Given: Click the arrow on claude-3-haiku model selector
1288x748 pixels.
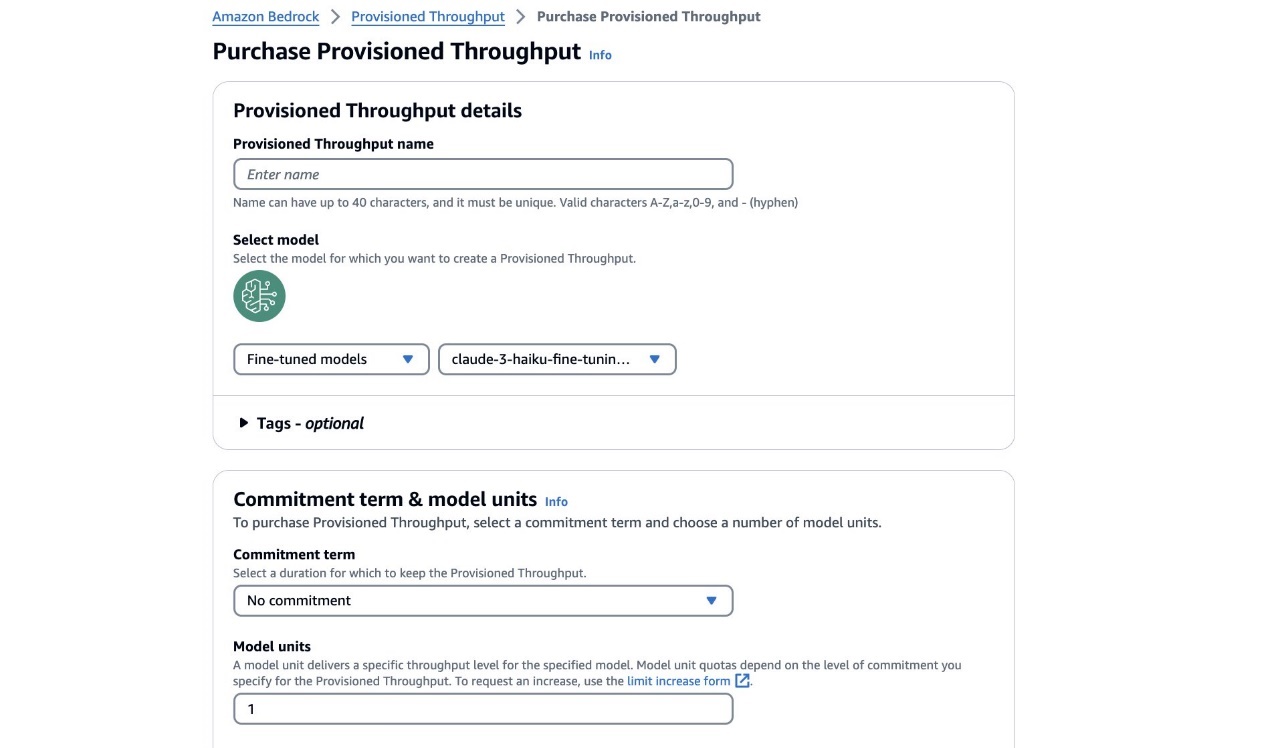Looking at the screenshot, I should [x=655, y=359].
